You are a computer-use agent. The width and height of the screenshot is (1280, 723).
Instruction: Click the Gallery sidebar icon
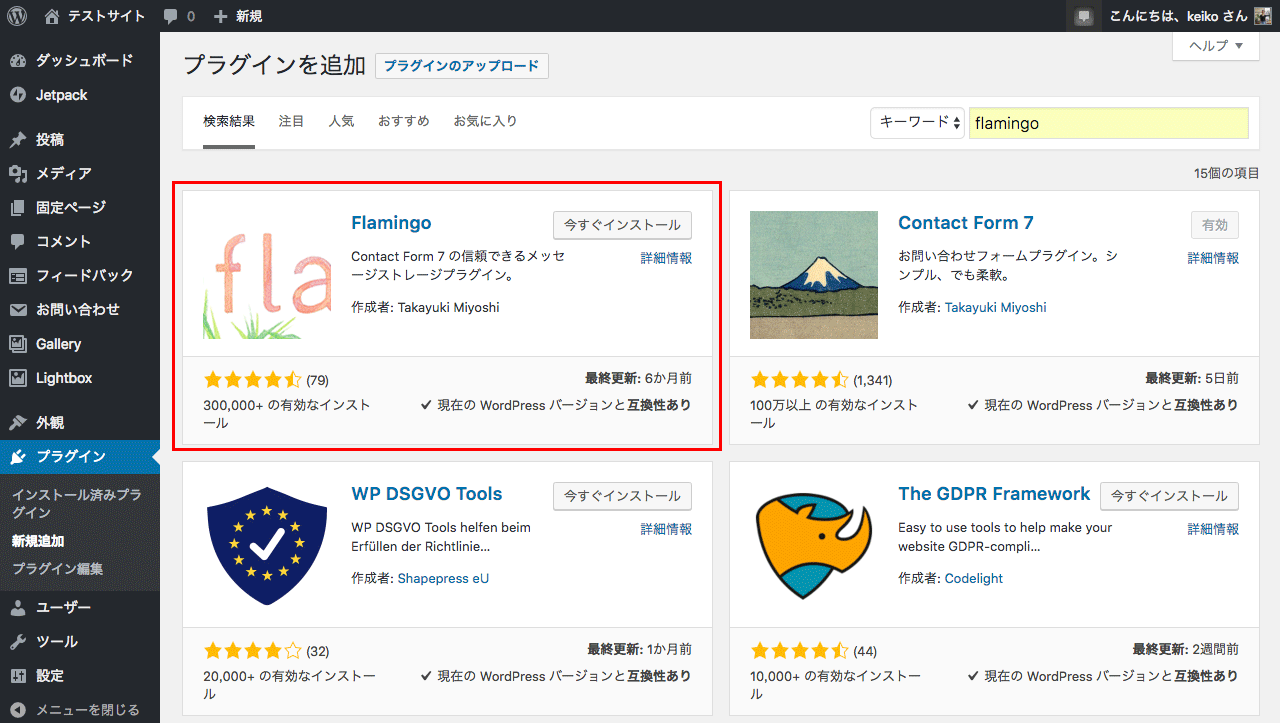(18, 344)
